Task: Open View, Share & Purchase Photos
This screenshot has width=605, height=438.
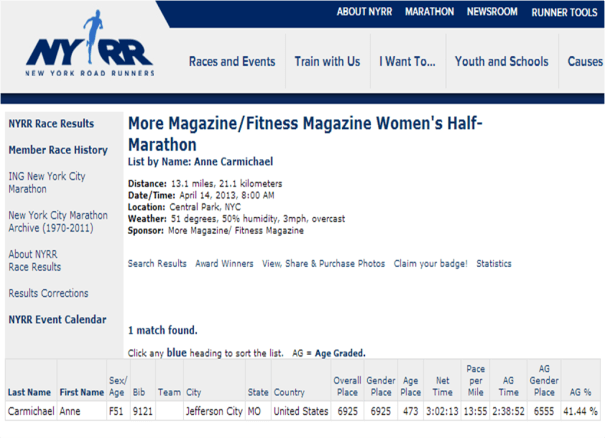Action: pyautogui.click(x=323, y=264)
